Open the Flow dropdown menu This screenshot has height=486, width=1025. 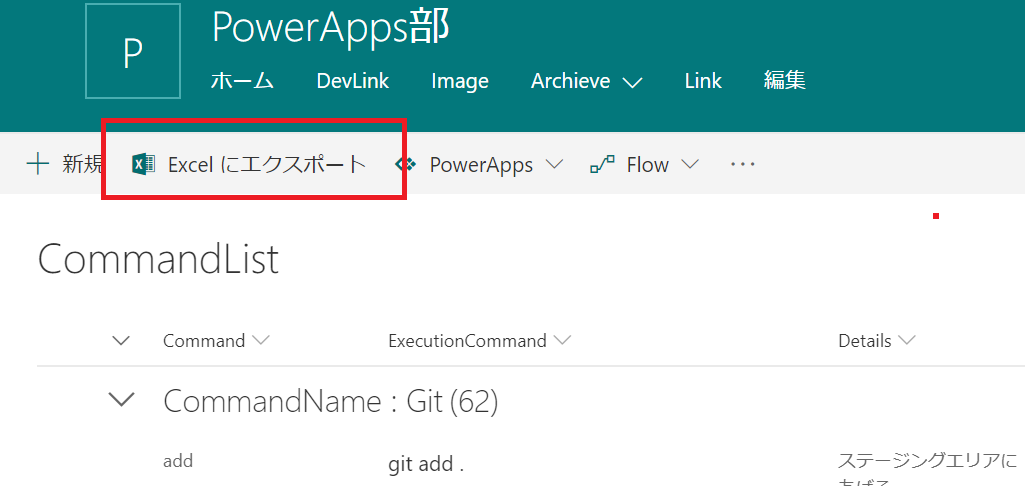[x=645, y=164]
